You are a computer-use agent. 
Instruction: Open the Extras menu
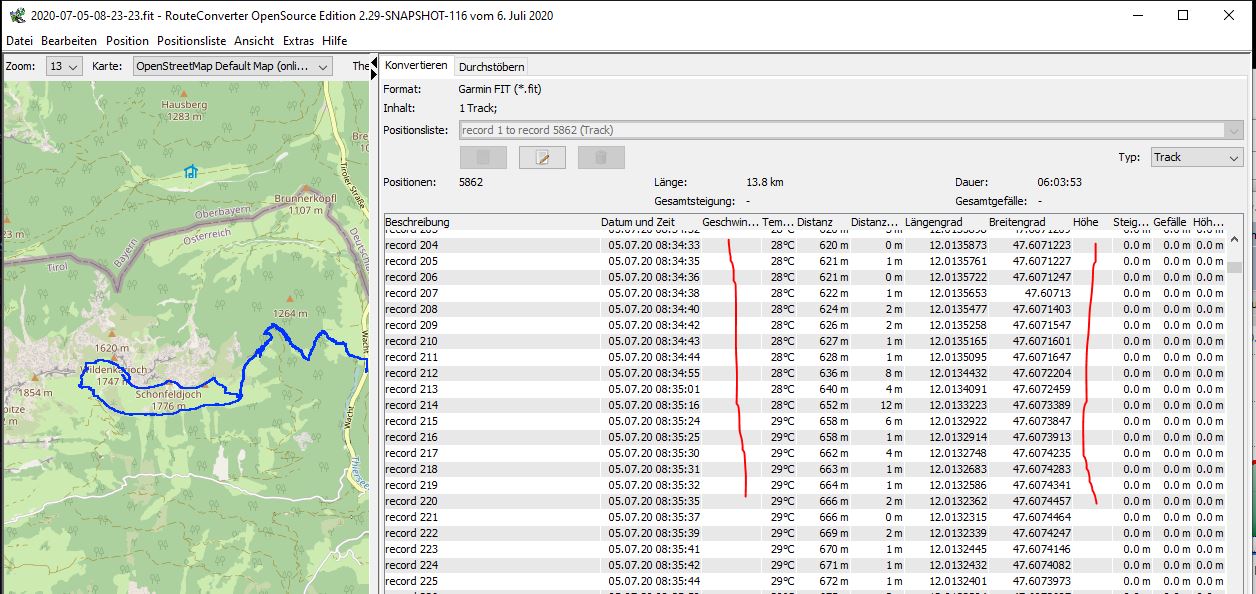point(298,41)
